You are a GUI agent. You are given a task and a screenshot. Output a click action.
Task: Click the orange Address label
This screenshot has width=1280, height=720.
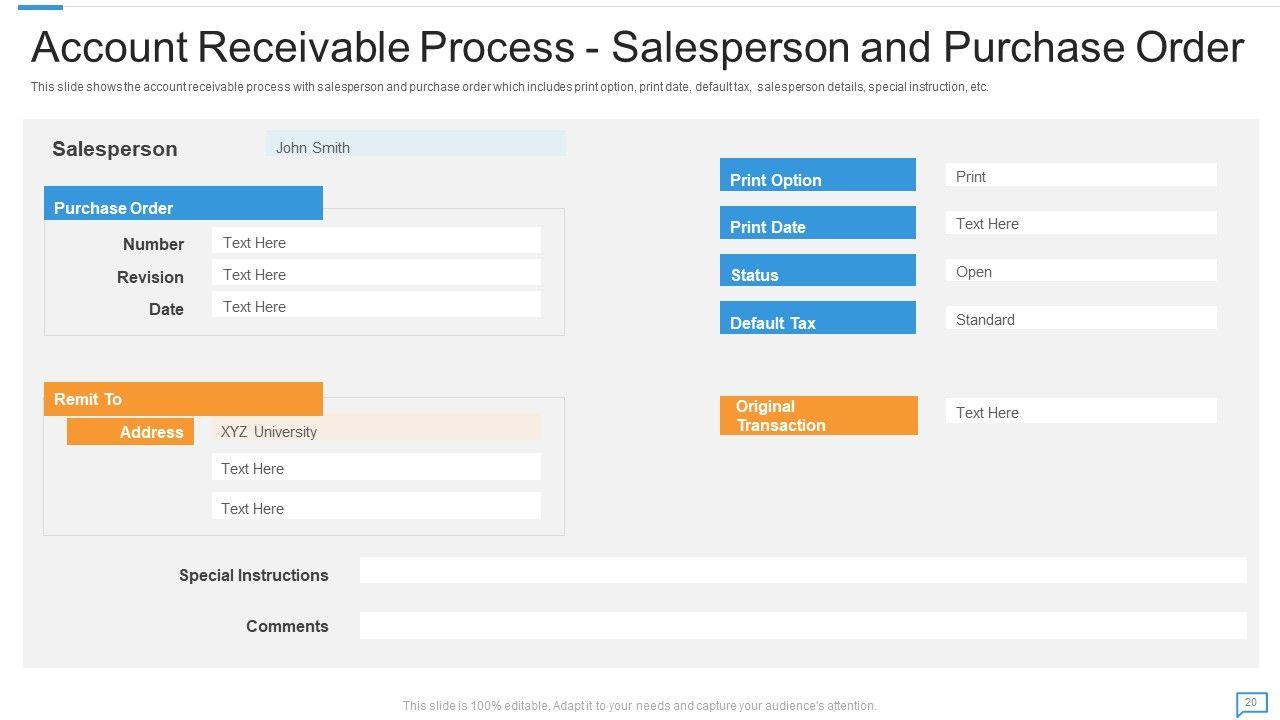point(130,432)
